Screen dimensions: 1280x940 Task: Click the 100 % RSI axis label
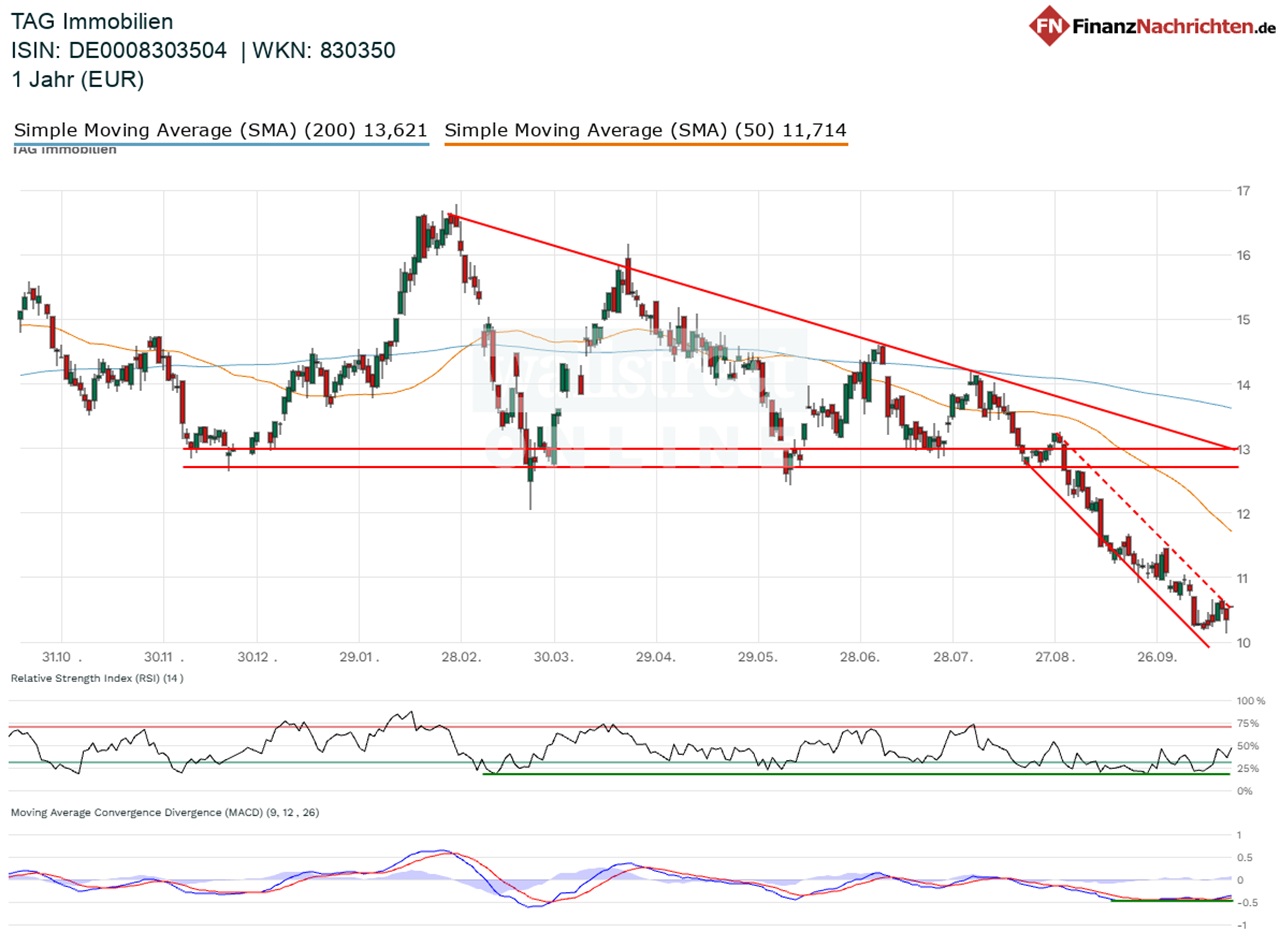pos(1250,701)
